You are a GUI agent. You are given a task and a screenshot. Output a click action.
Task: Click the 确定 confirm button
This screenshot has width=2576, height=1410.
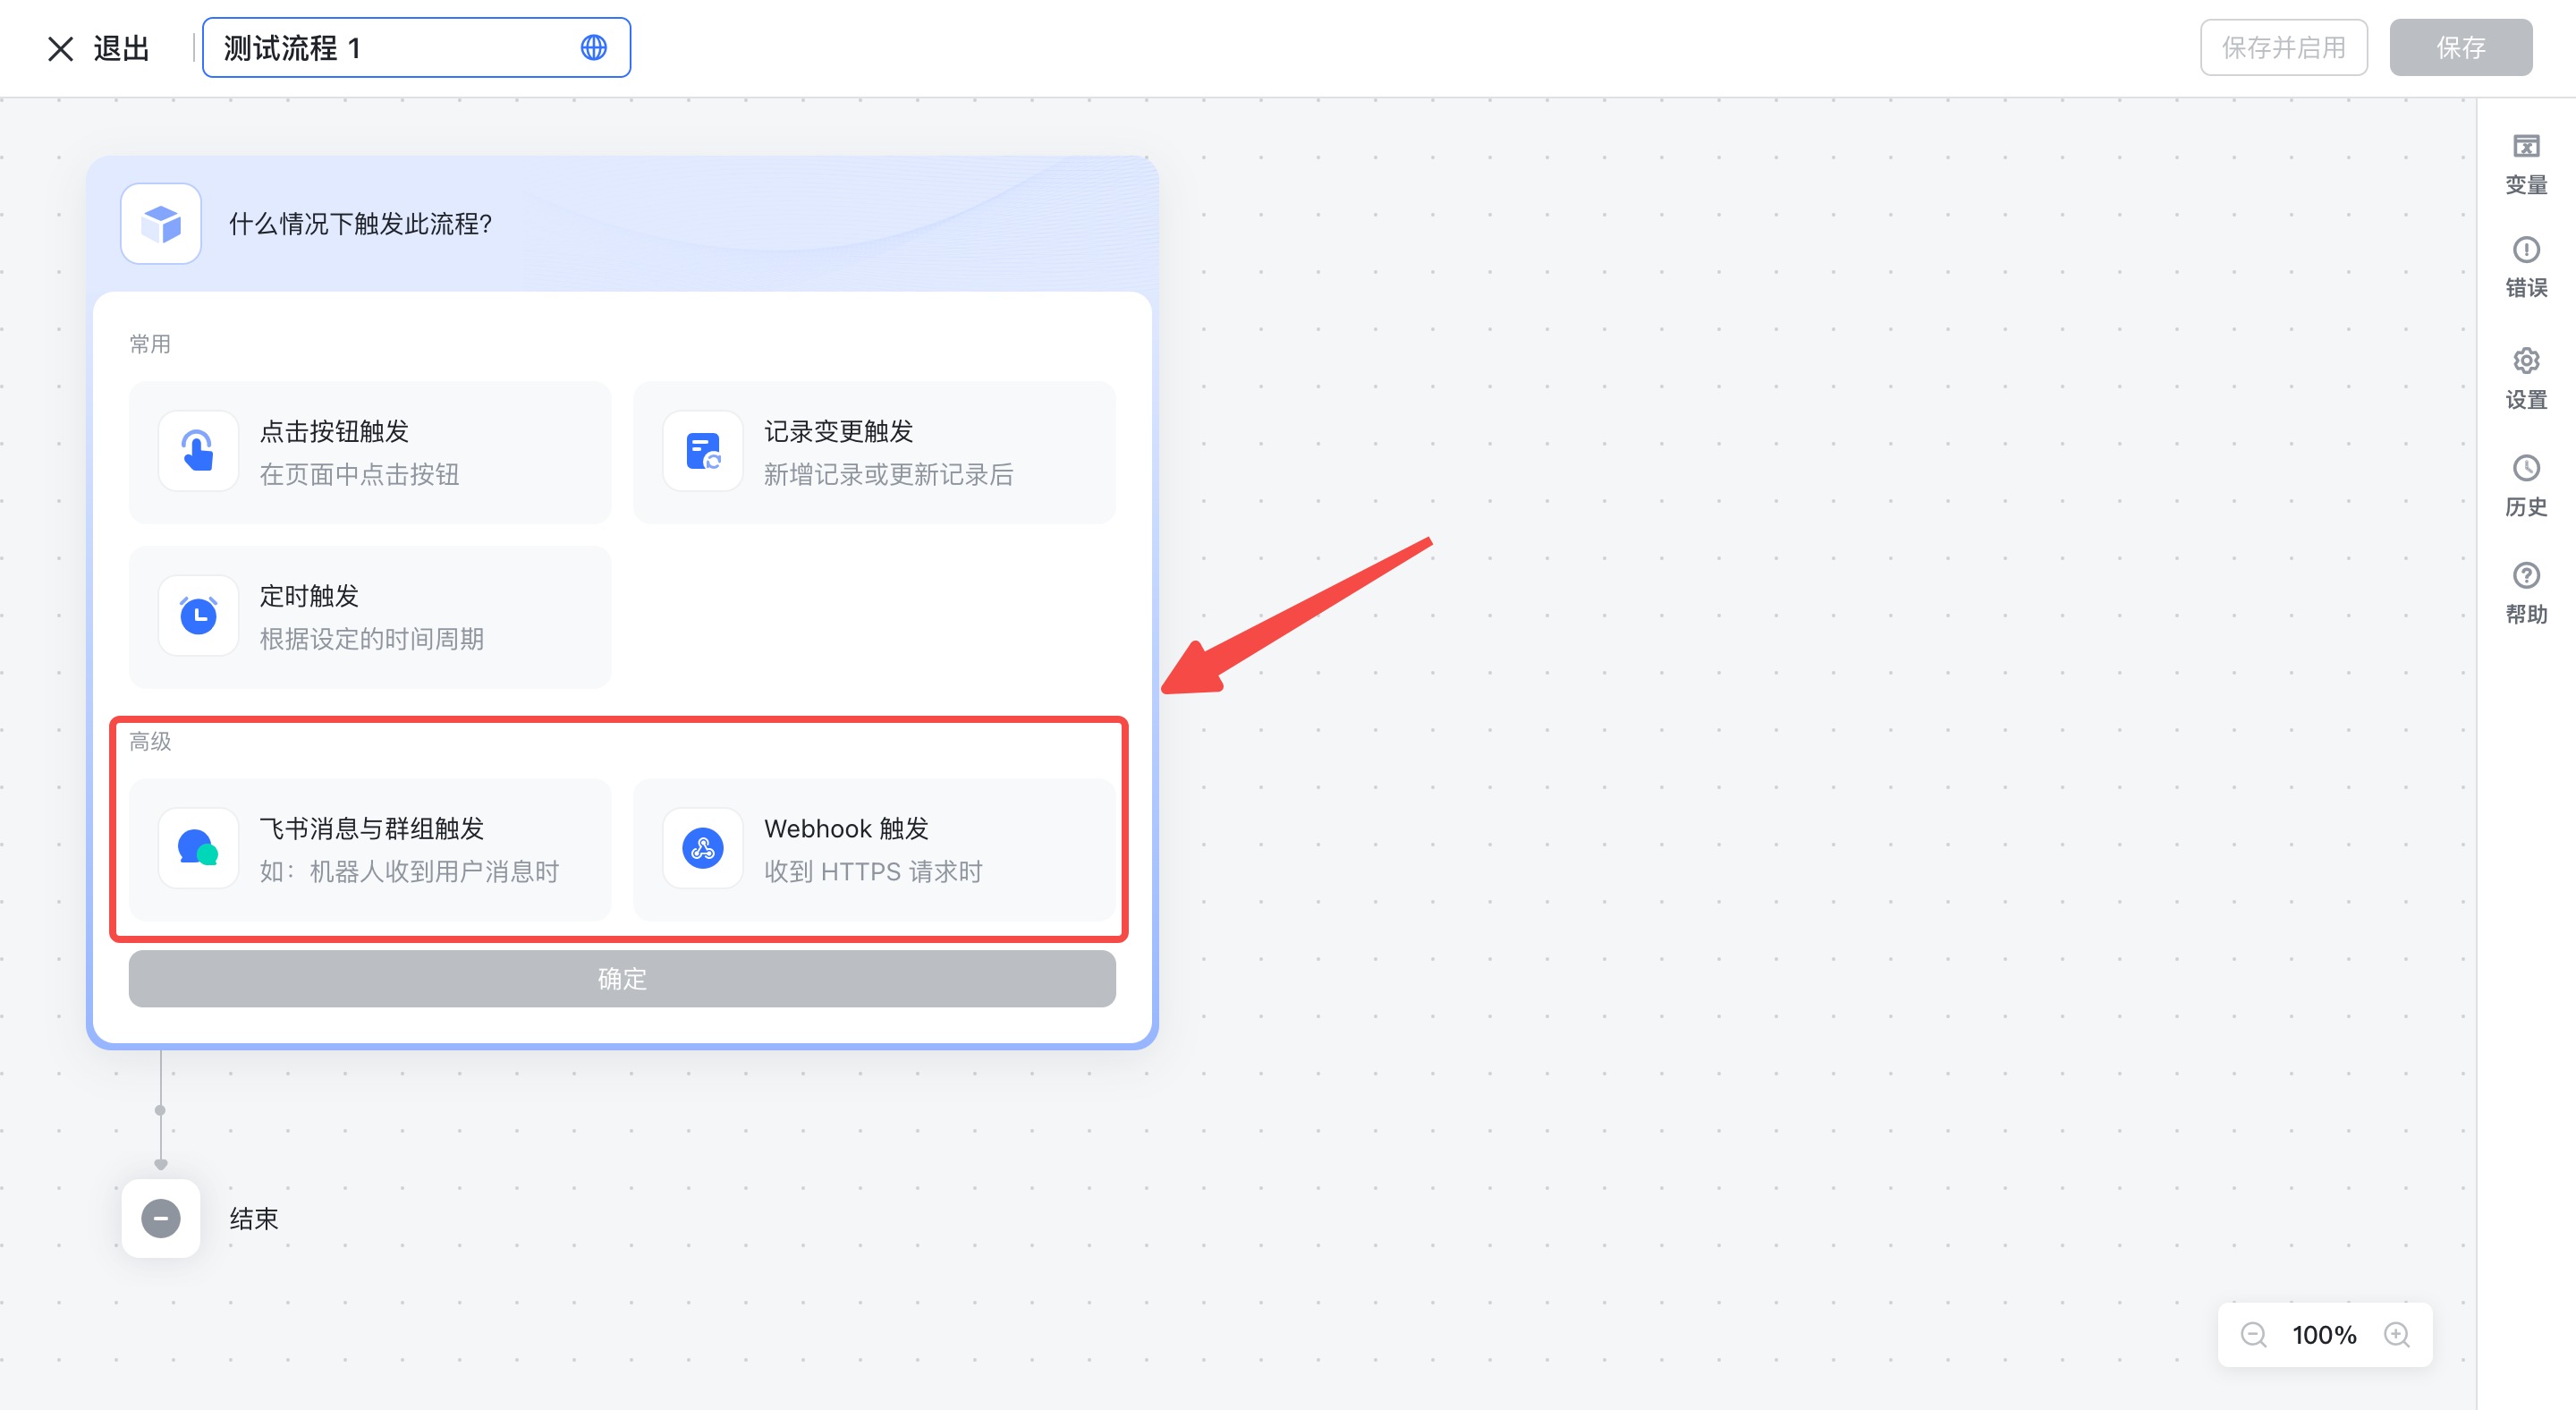click(622, 979)
